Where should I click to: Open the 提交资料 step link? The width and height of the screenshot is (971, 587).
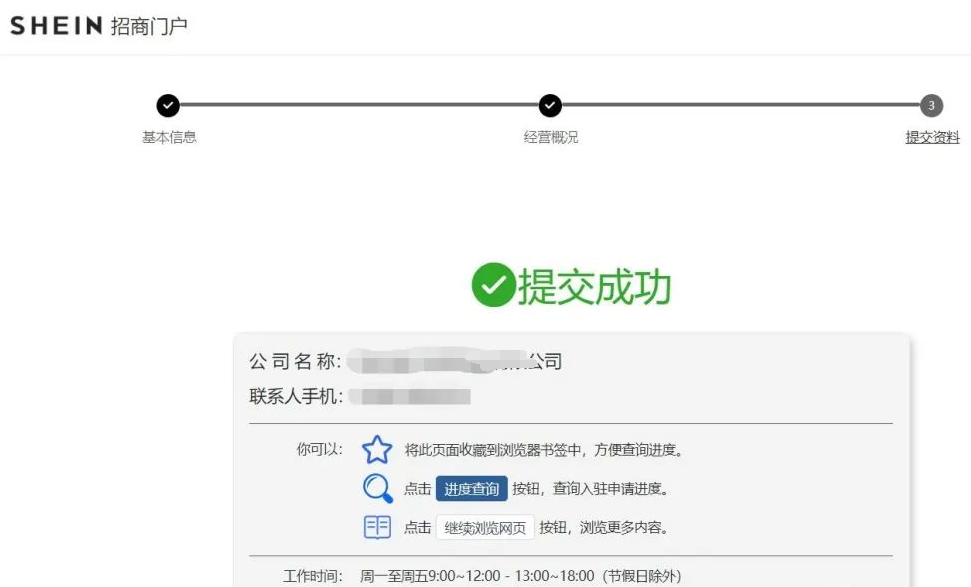932,137
